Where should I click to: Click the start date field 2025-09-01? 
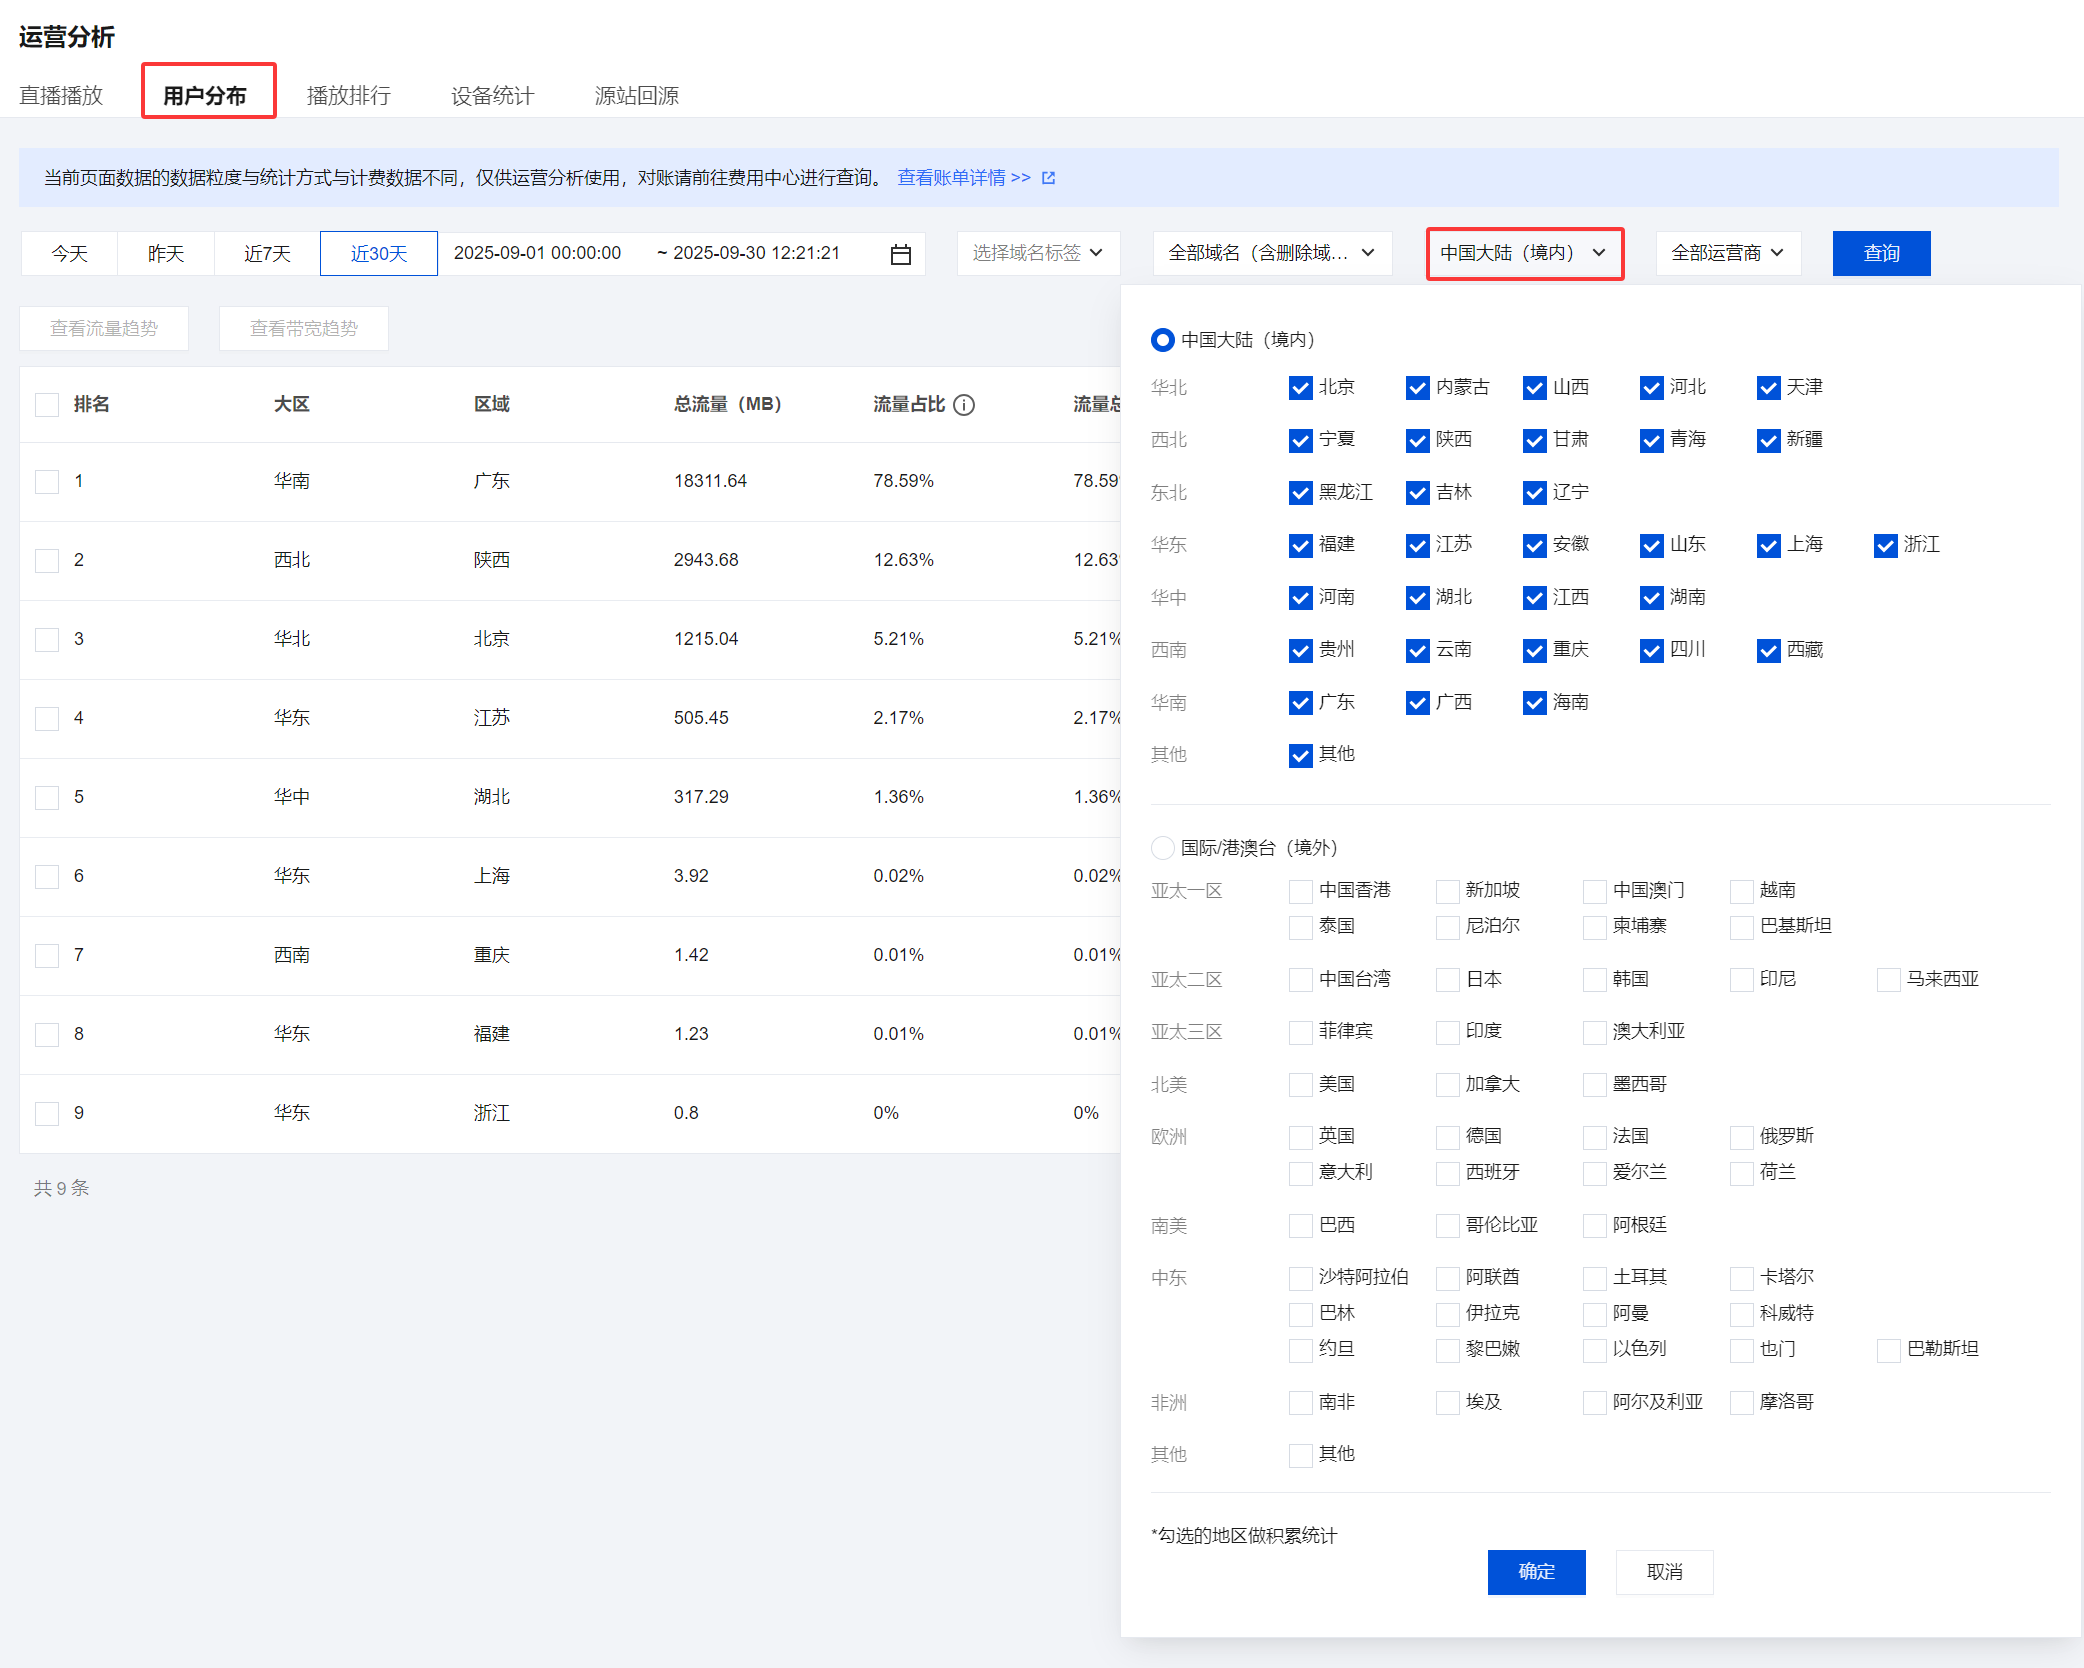coord(538,253)
